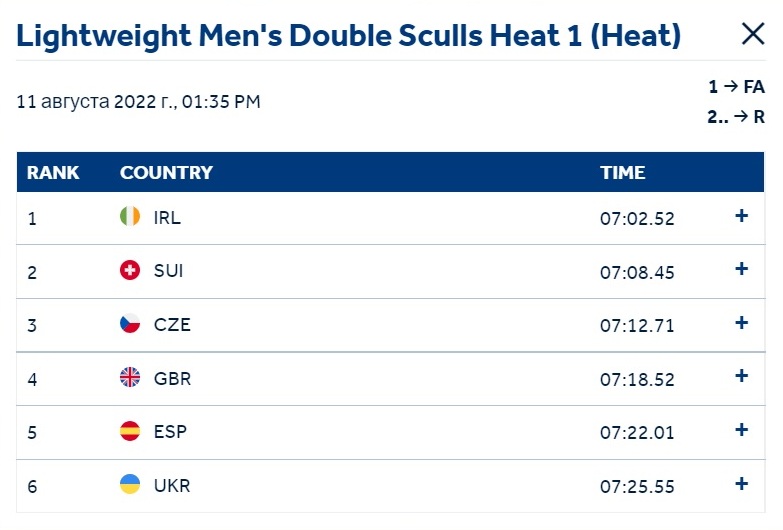This screenshot has width=783, height=530.
Task: Expand CZE row plus icon
Action: click(x=742, y=323)
